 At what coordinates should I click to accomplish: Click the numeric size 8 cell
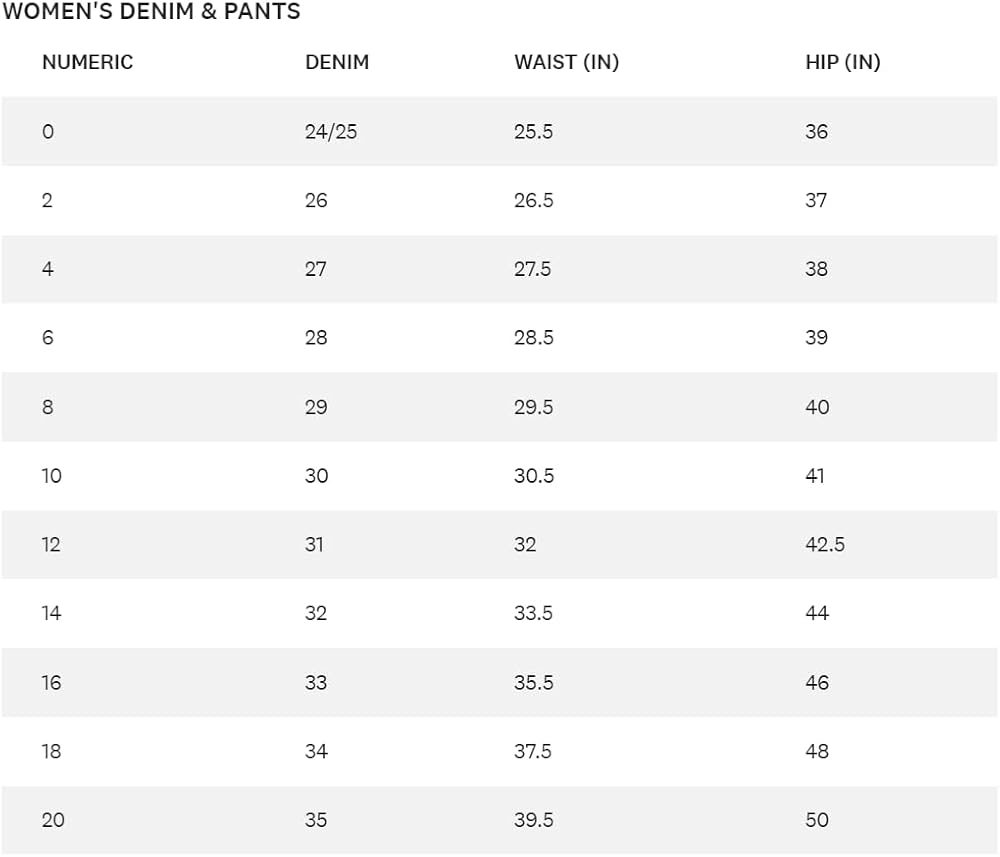tap(47, 407)
